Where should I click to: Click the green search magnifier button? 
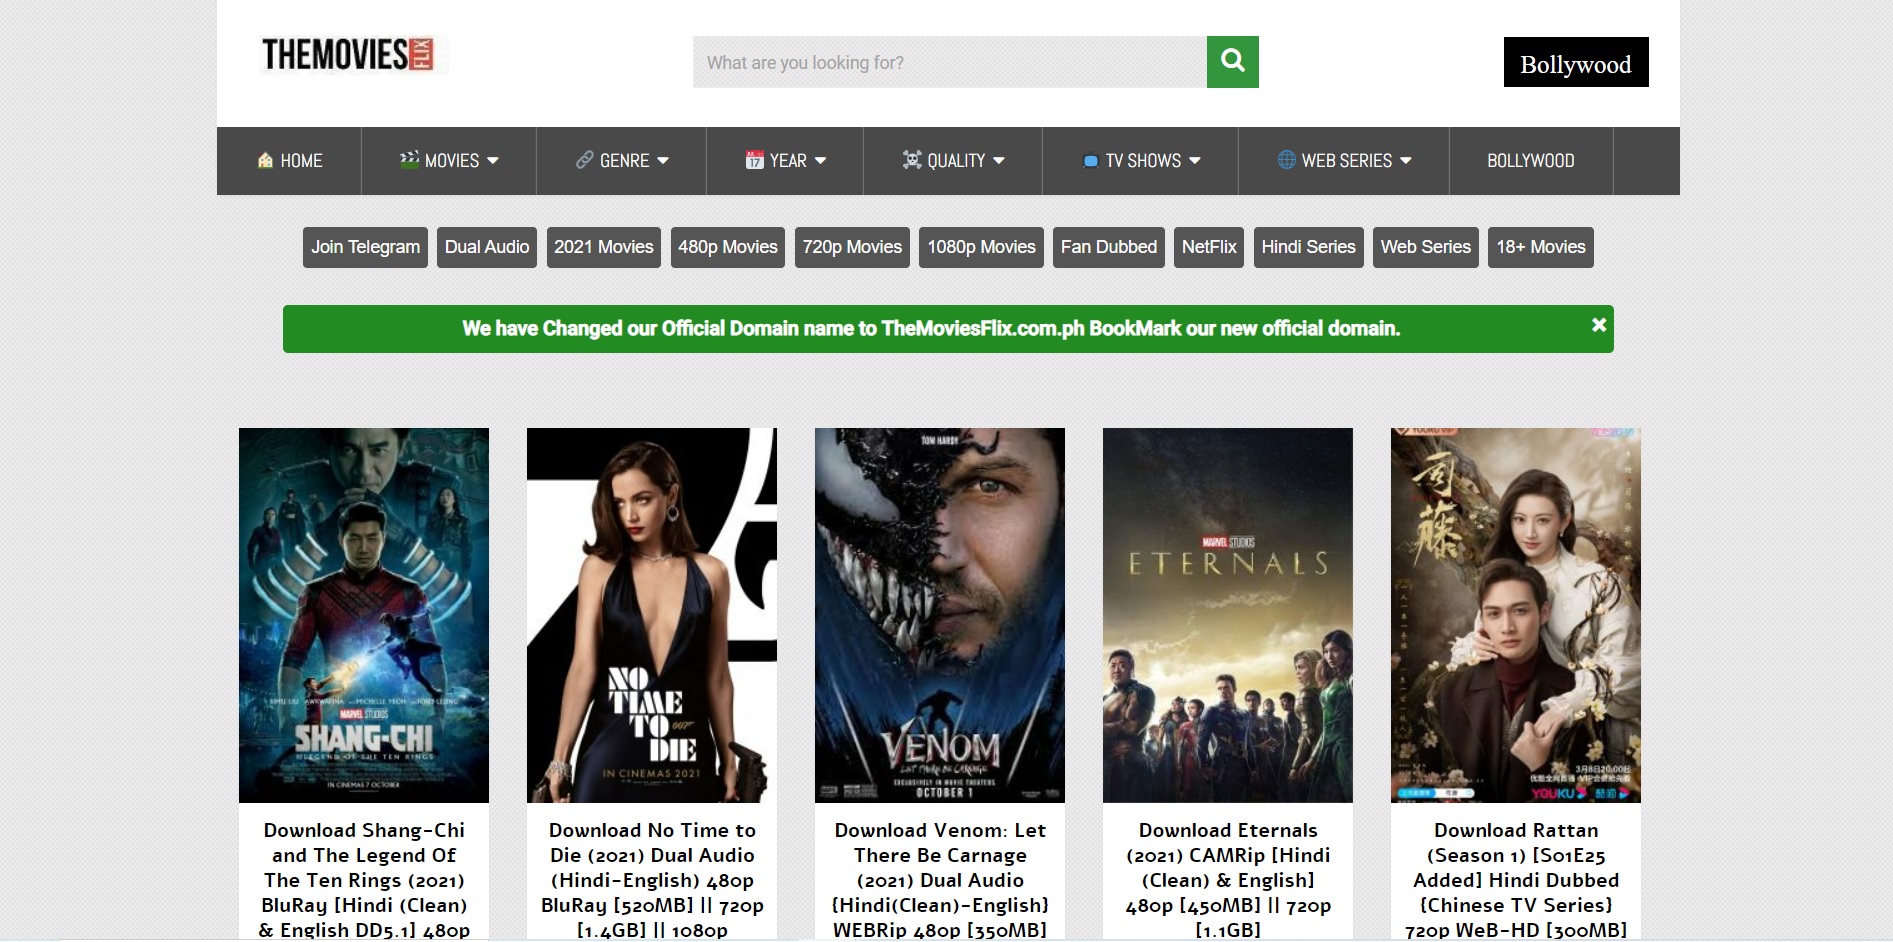pyautogui.click(x=1232, y=62)
